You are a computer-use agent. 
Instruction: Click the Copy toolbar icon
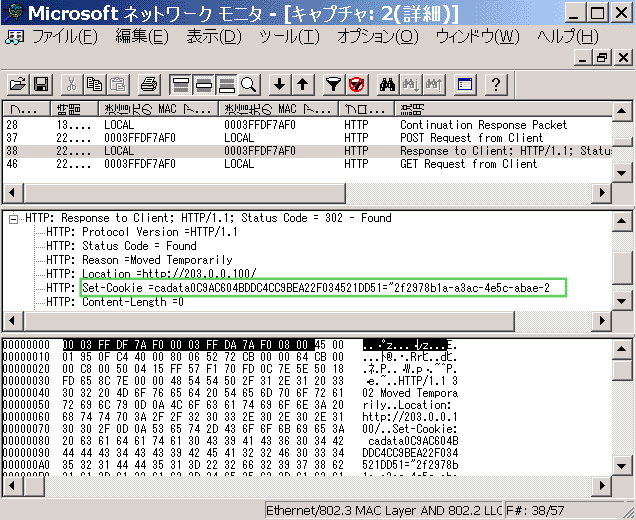click(x=95, y=85)
